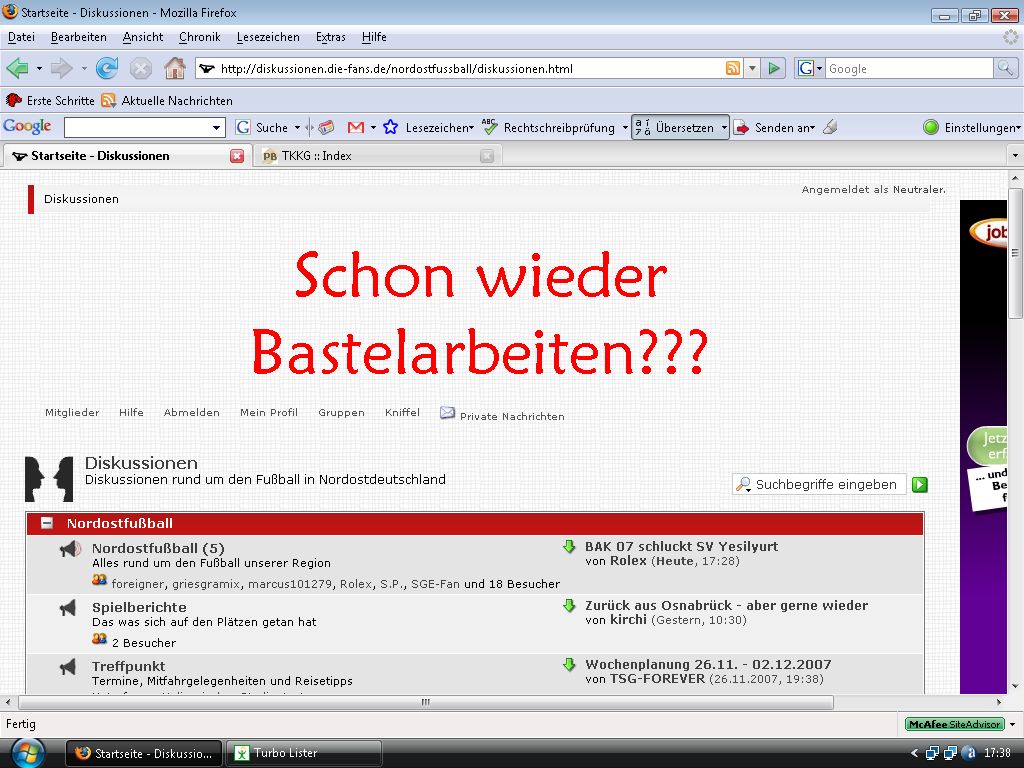Viewport: 1024px width, 768px height.
Task: Click the Gmail icon in Google toolbar
Action: [355, 127]
